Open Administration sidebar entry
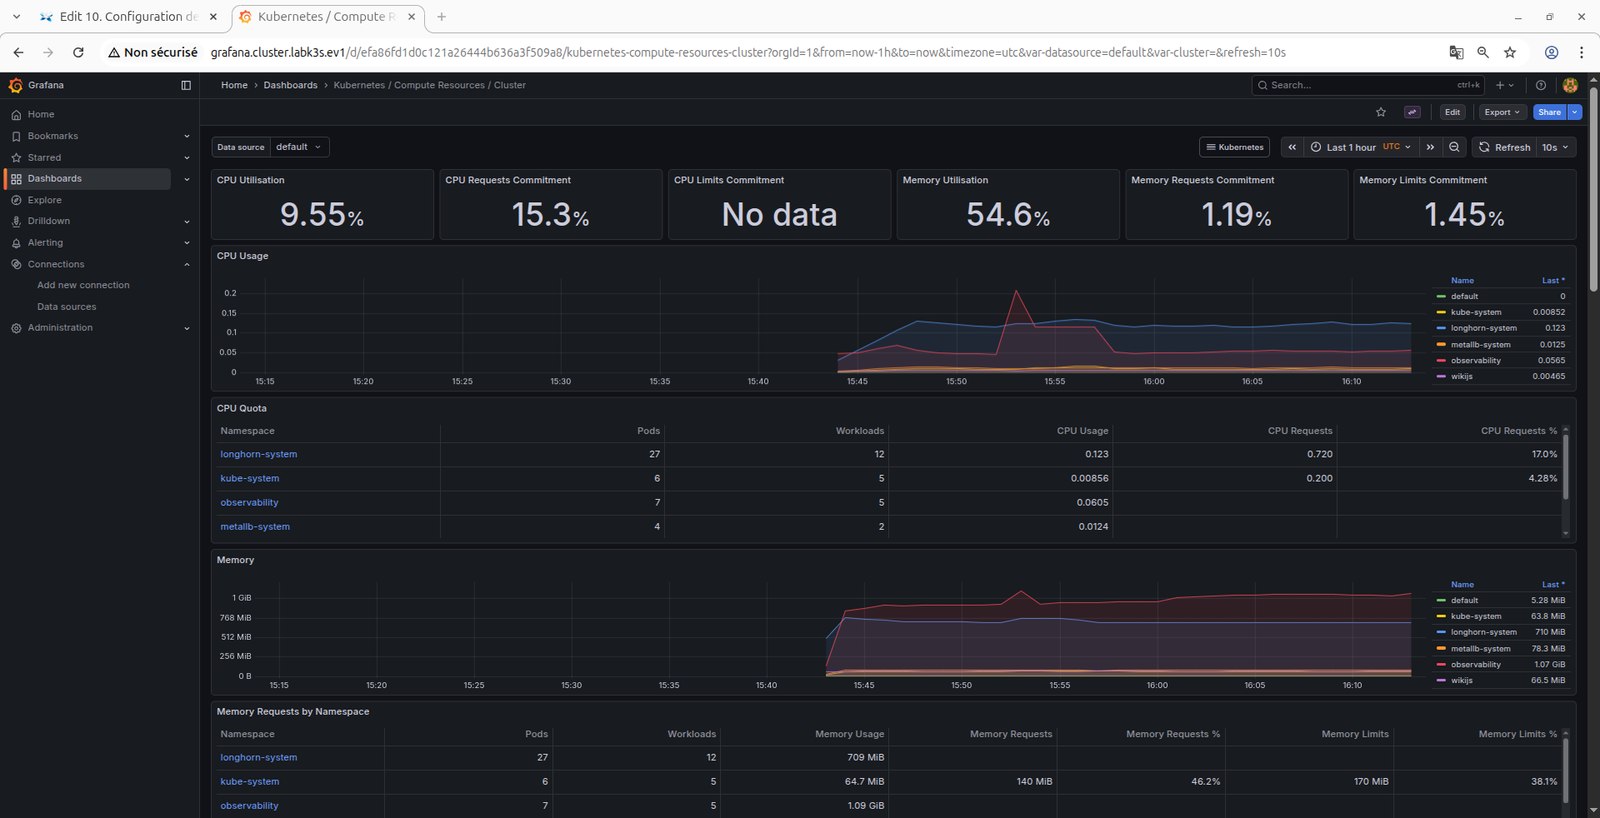Image resolution: width=1600 pixels, height=818 pixels. tap(60, 328)
